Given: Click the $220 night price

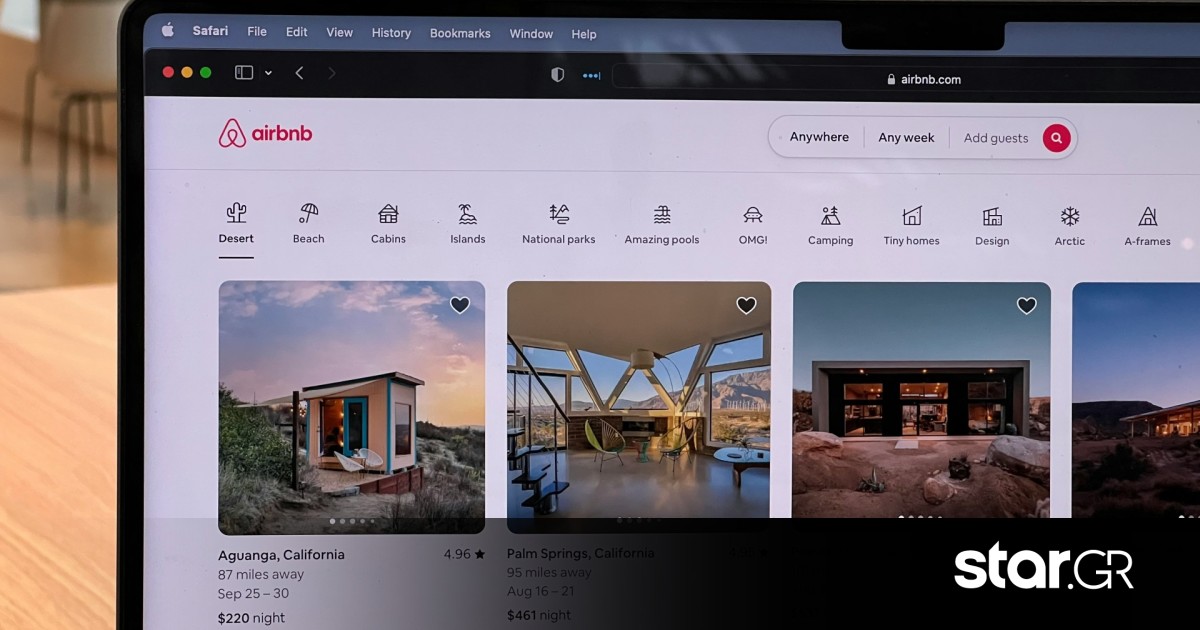Looking at the screenshot, I should click(251, 618).
